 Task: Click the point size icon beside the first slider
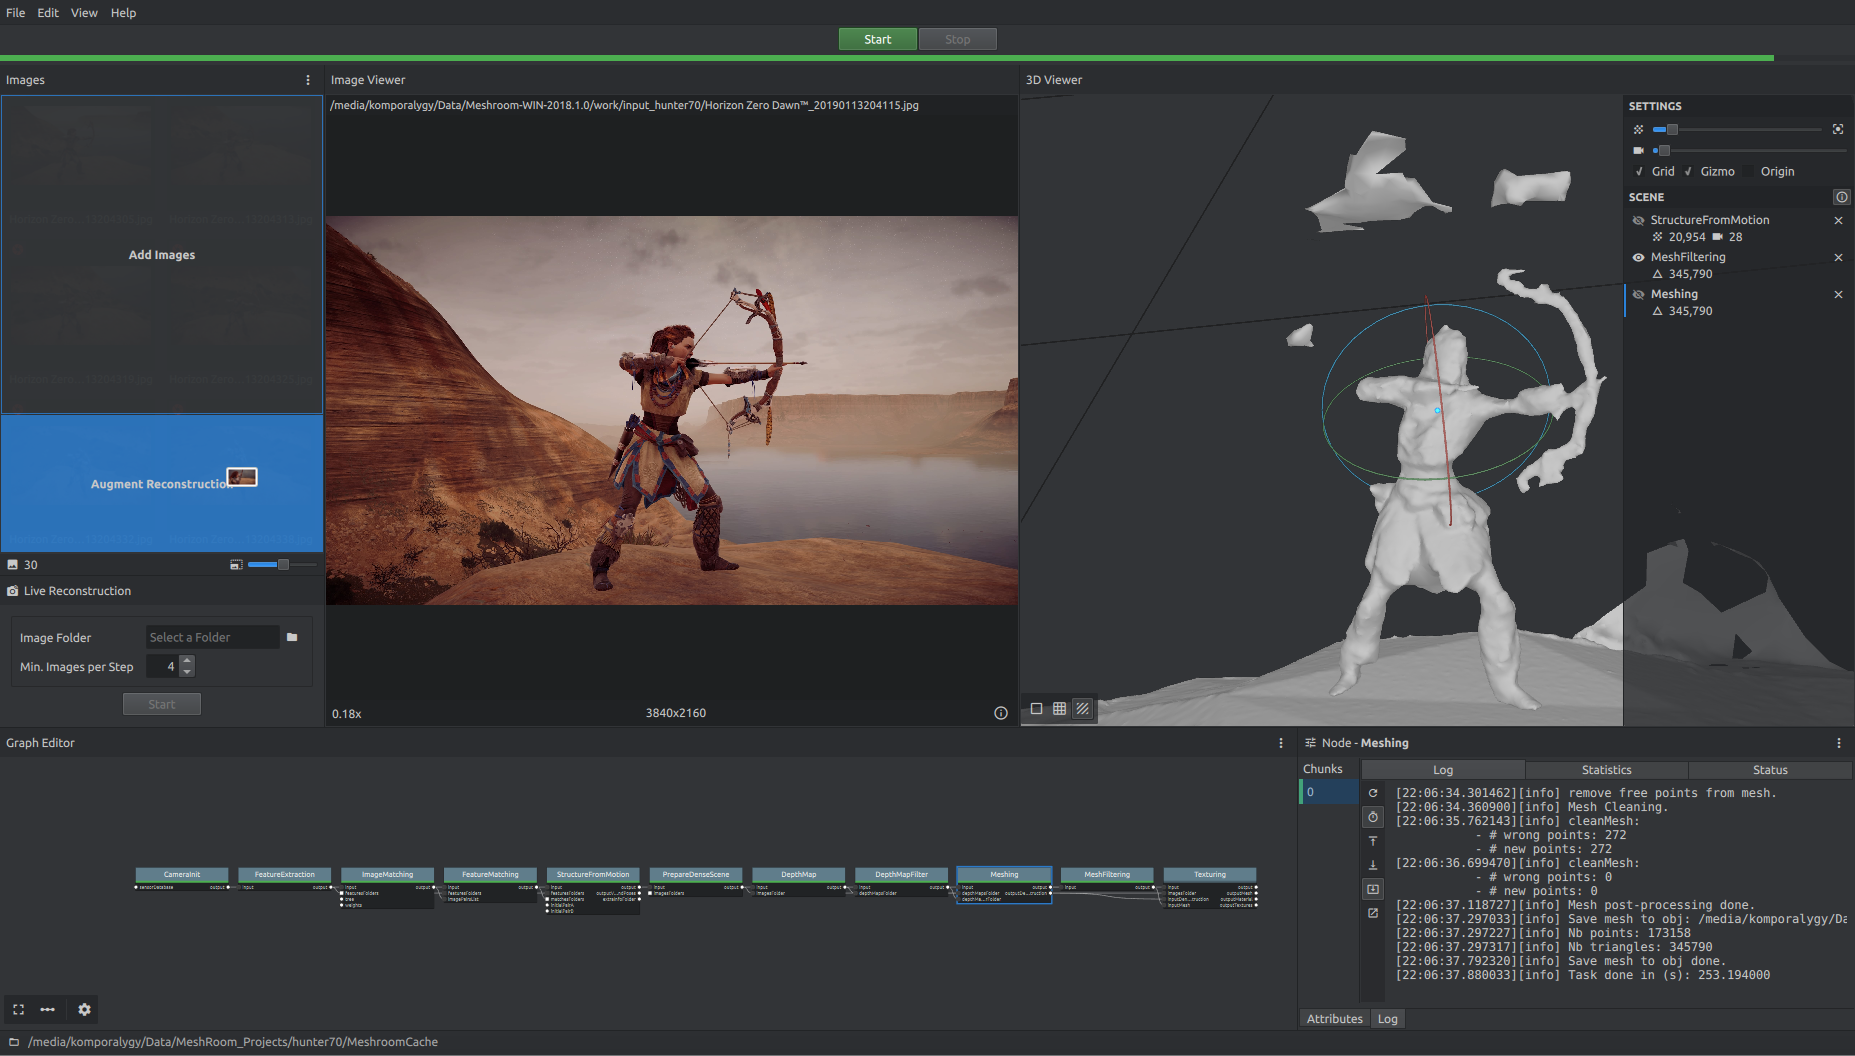(x=1638, y=129)
